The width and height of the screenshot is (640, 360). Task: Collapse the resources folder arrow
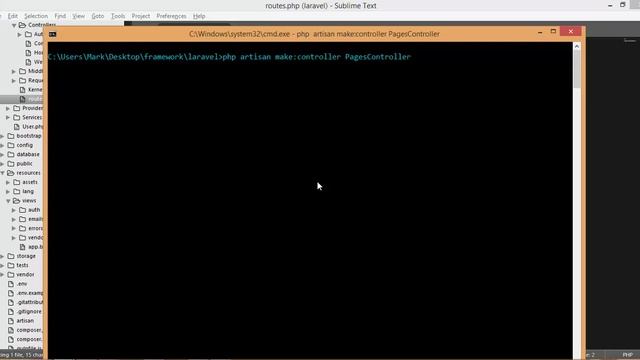(x=2, y=173)
